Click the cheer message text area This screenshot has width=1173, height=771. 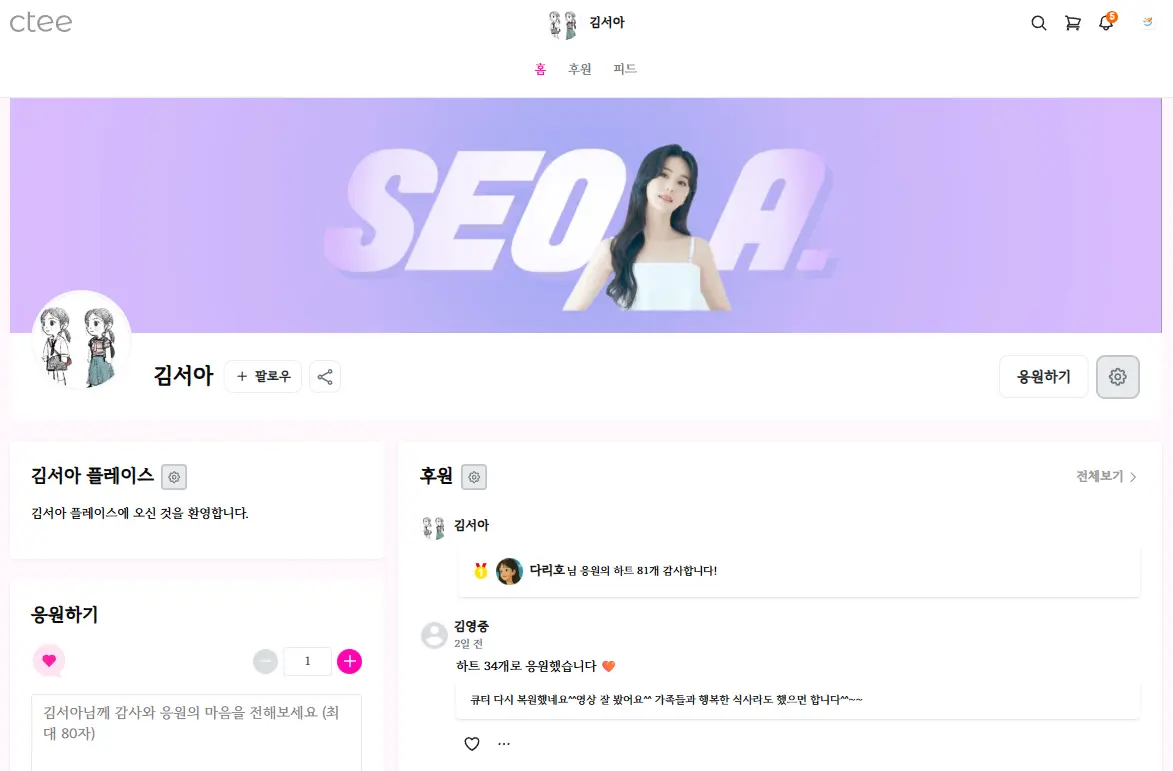point(197,733)
